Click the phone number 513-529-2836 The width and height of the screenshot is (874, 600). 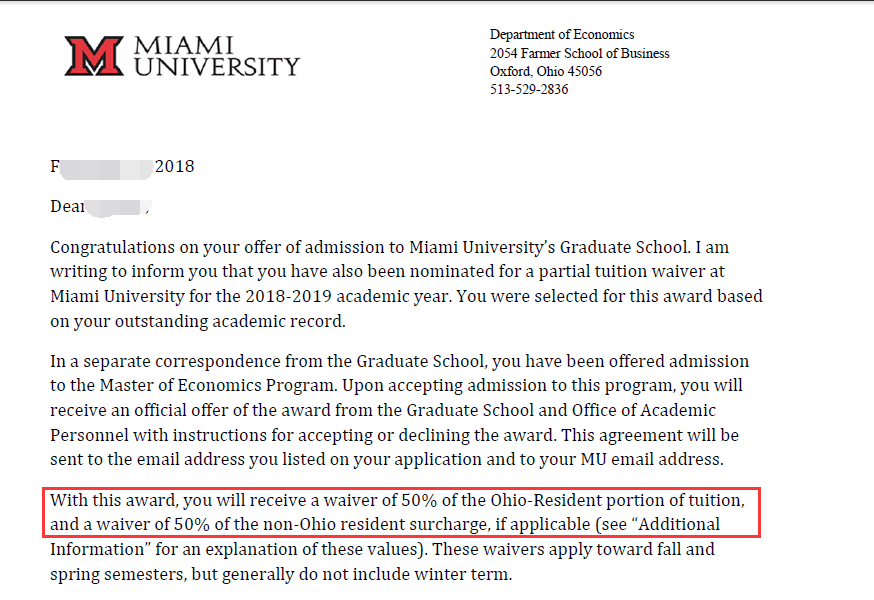pos(528,89)
